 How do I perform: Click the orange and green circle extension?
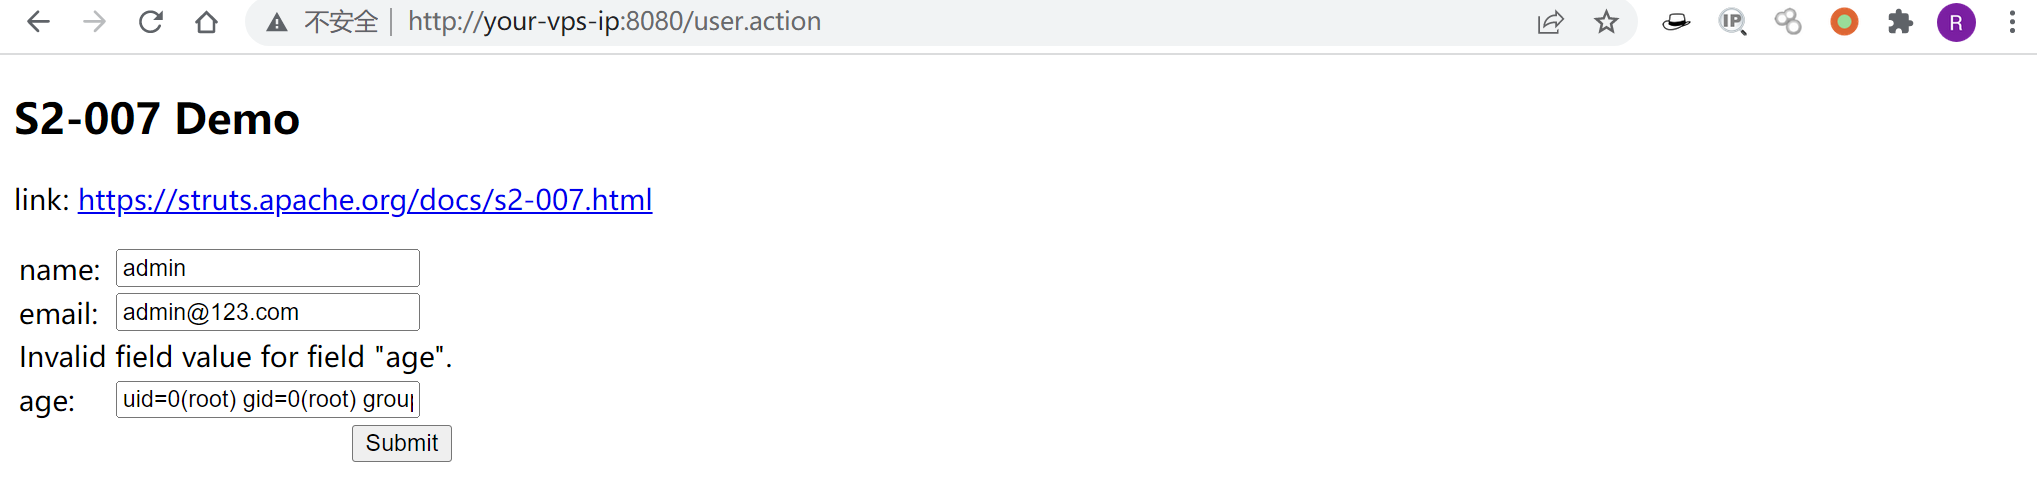coord(1844,22)
